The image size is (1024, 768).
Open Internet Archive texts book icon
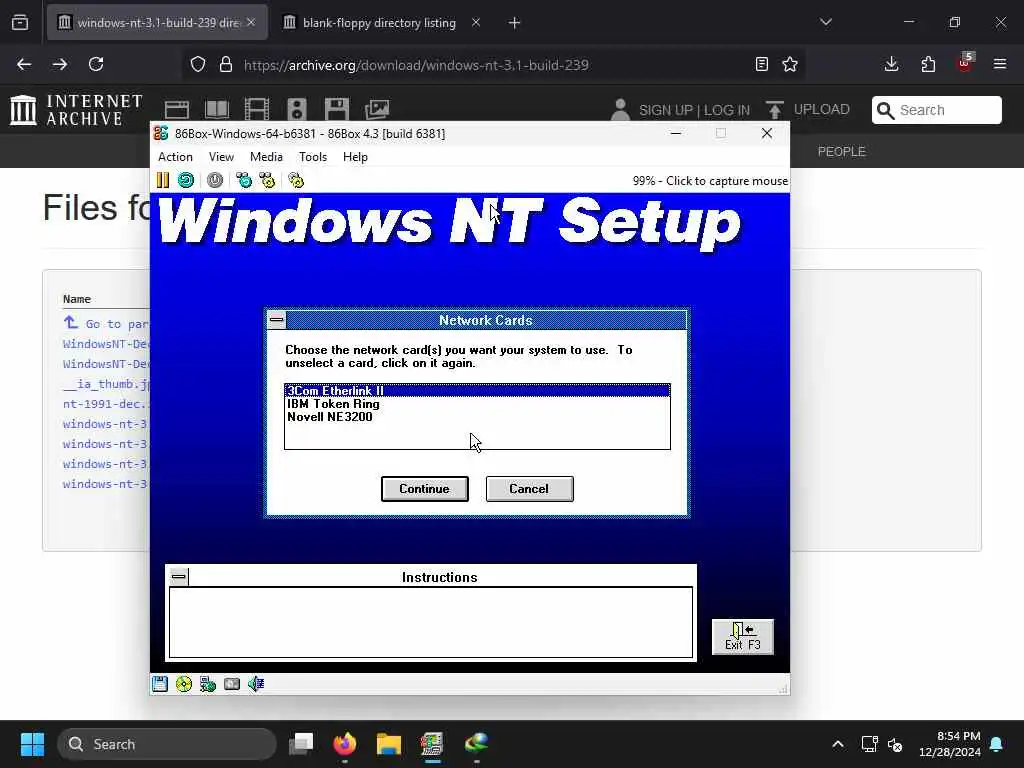[x=217, y=109]
